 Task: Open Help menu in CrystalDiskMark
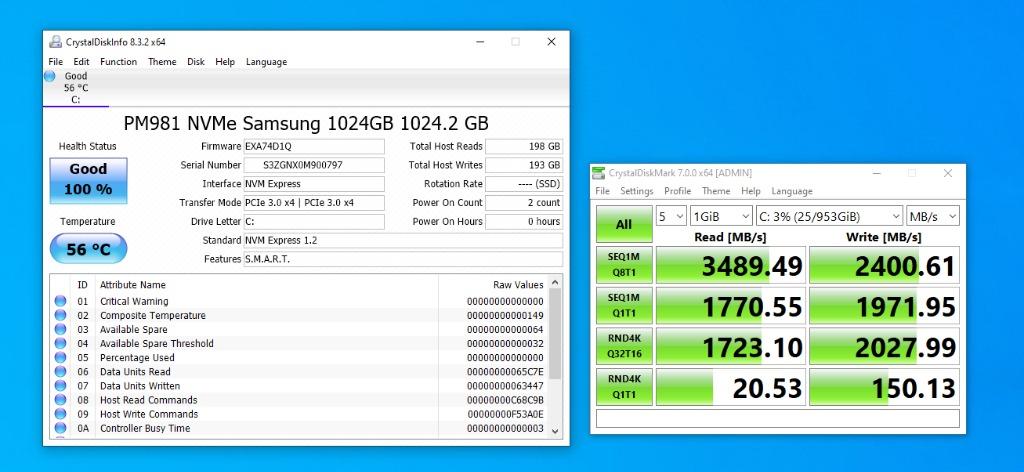click(x=751, y=191)
